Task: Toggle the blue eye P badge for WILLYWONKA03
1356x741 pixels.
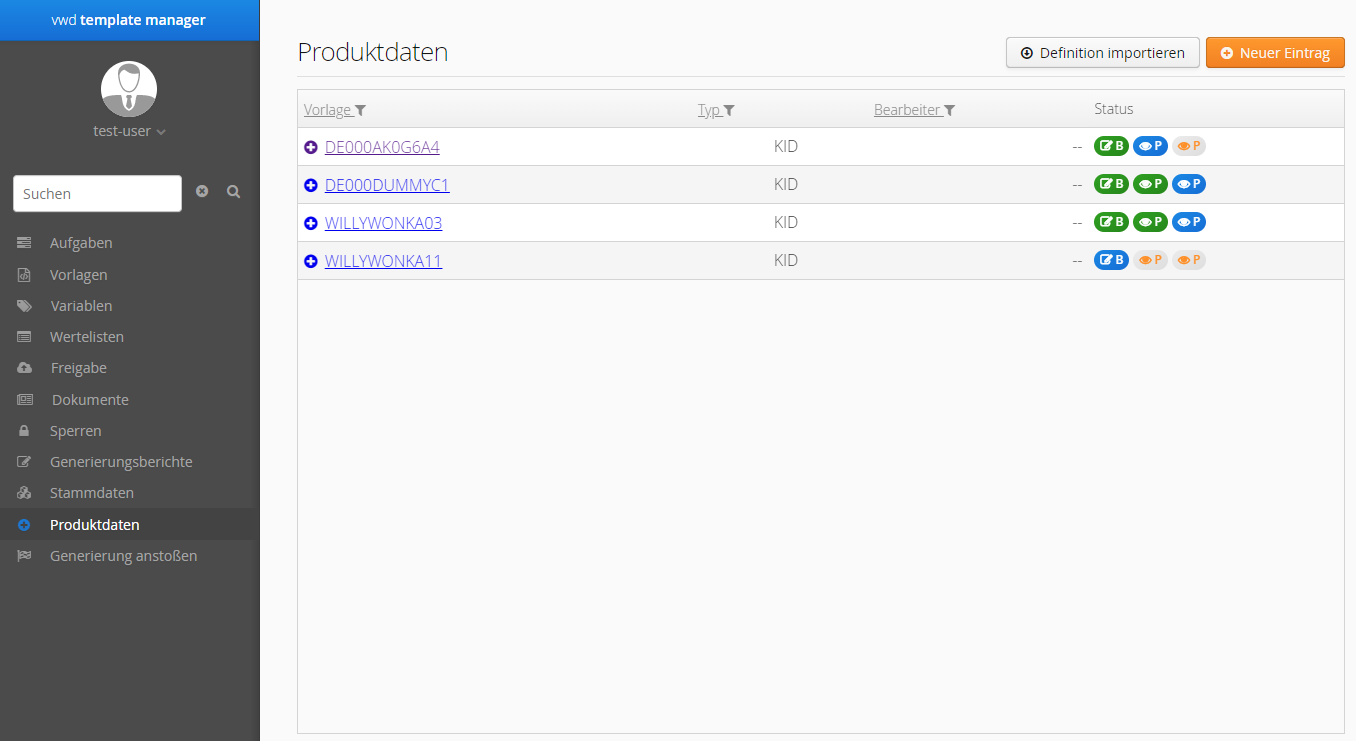Action: pyautogui.click(x=1189, y=222)
